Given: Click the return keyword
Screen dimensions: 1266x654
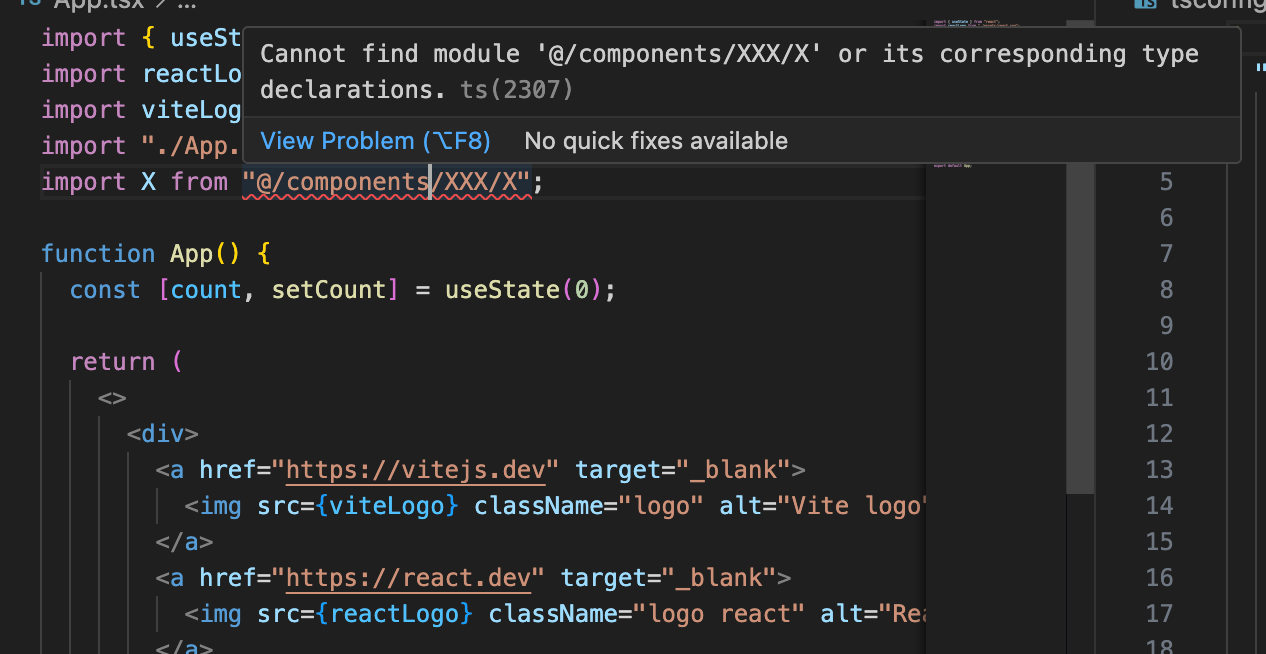Looking at the screenshot, I should (112, 362).
